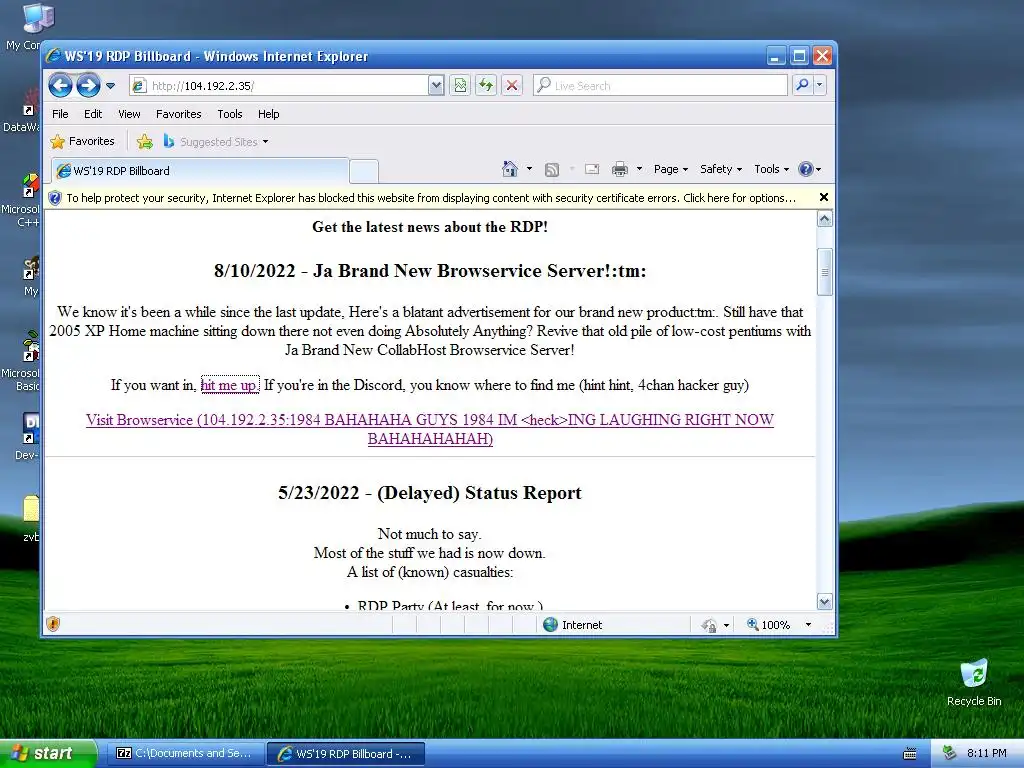Click the page scrollbar down arrow
This screenshot has width=1024, height=768.
(825, 602)
